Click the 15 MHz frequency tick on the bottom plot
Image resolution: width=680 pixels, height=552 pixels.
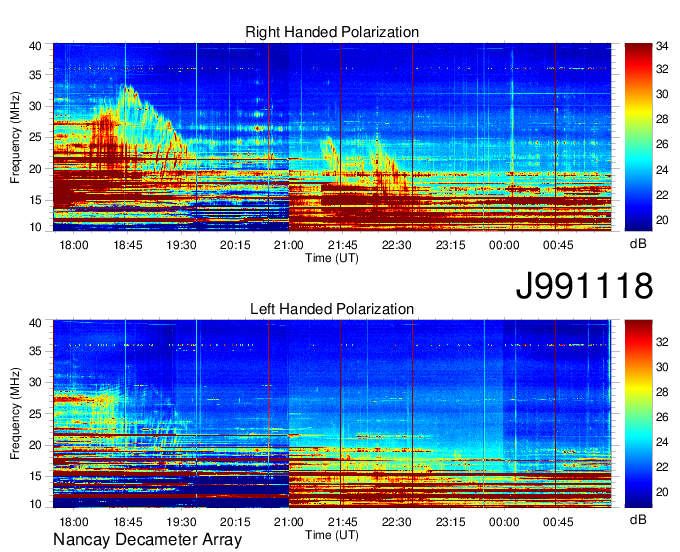(x=36, y=477)
